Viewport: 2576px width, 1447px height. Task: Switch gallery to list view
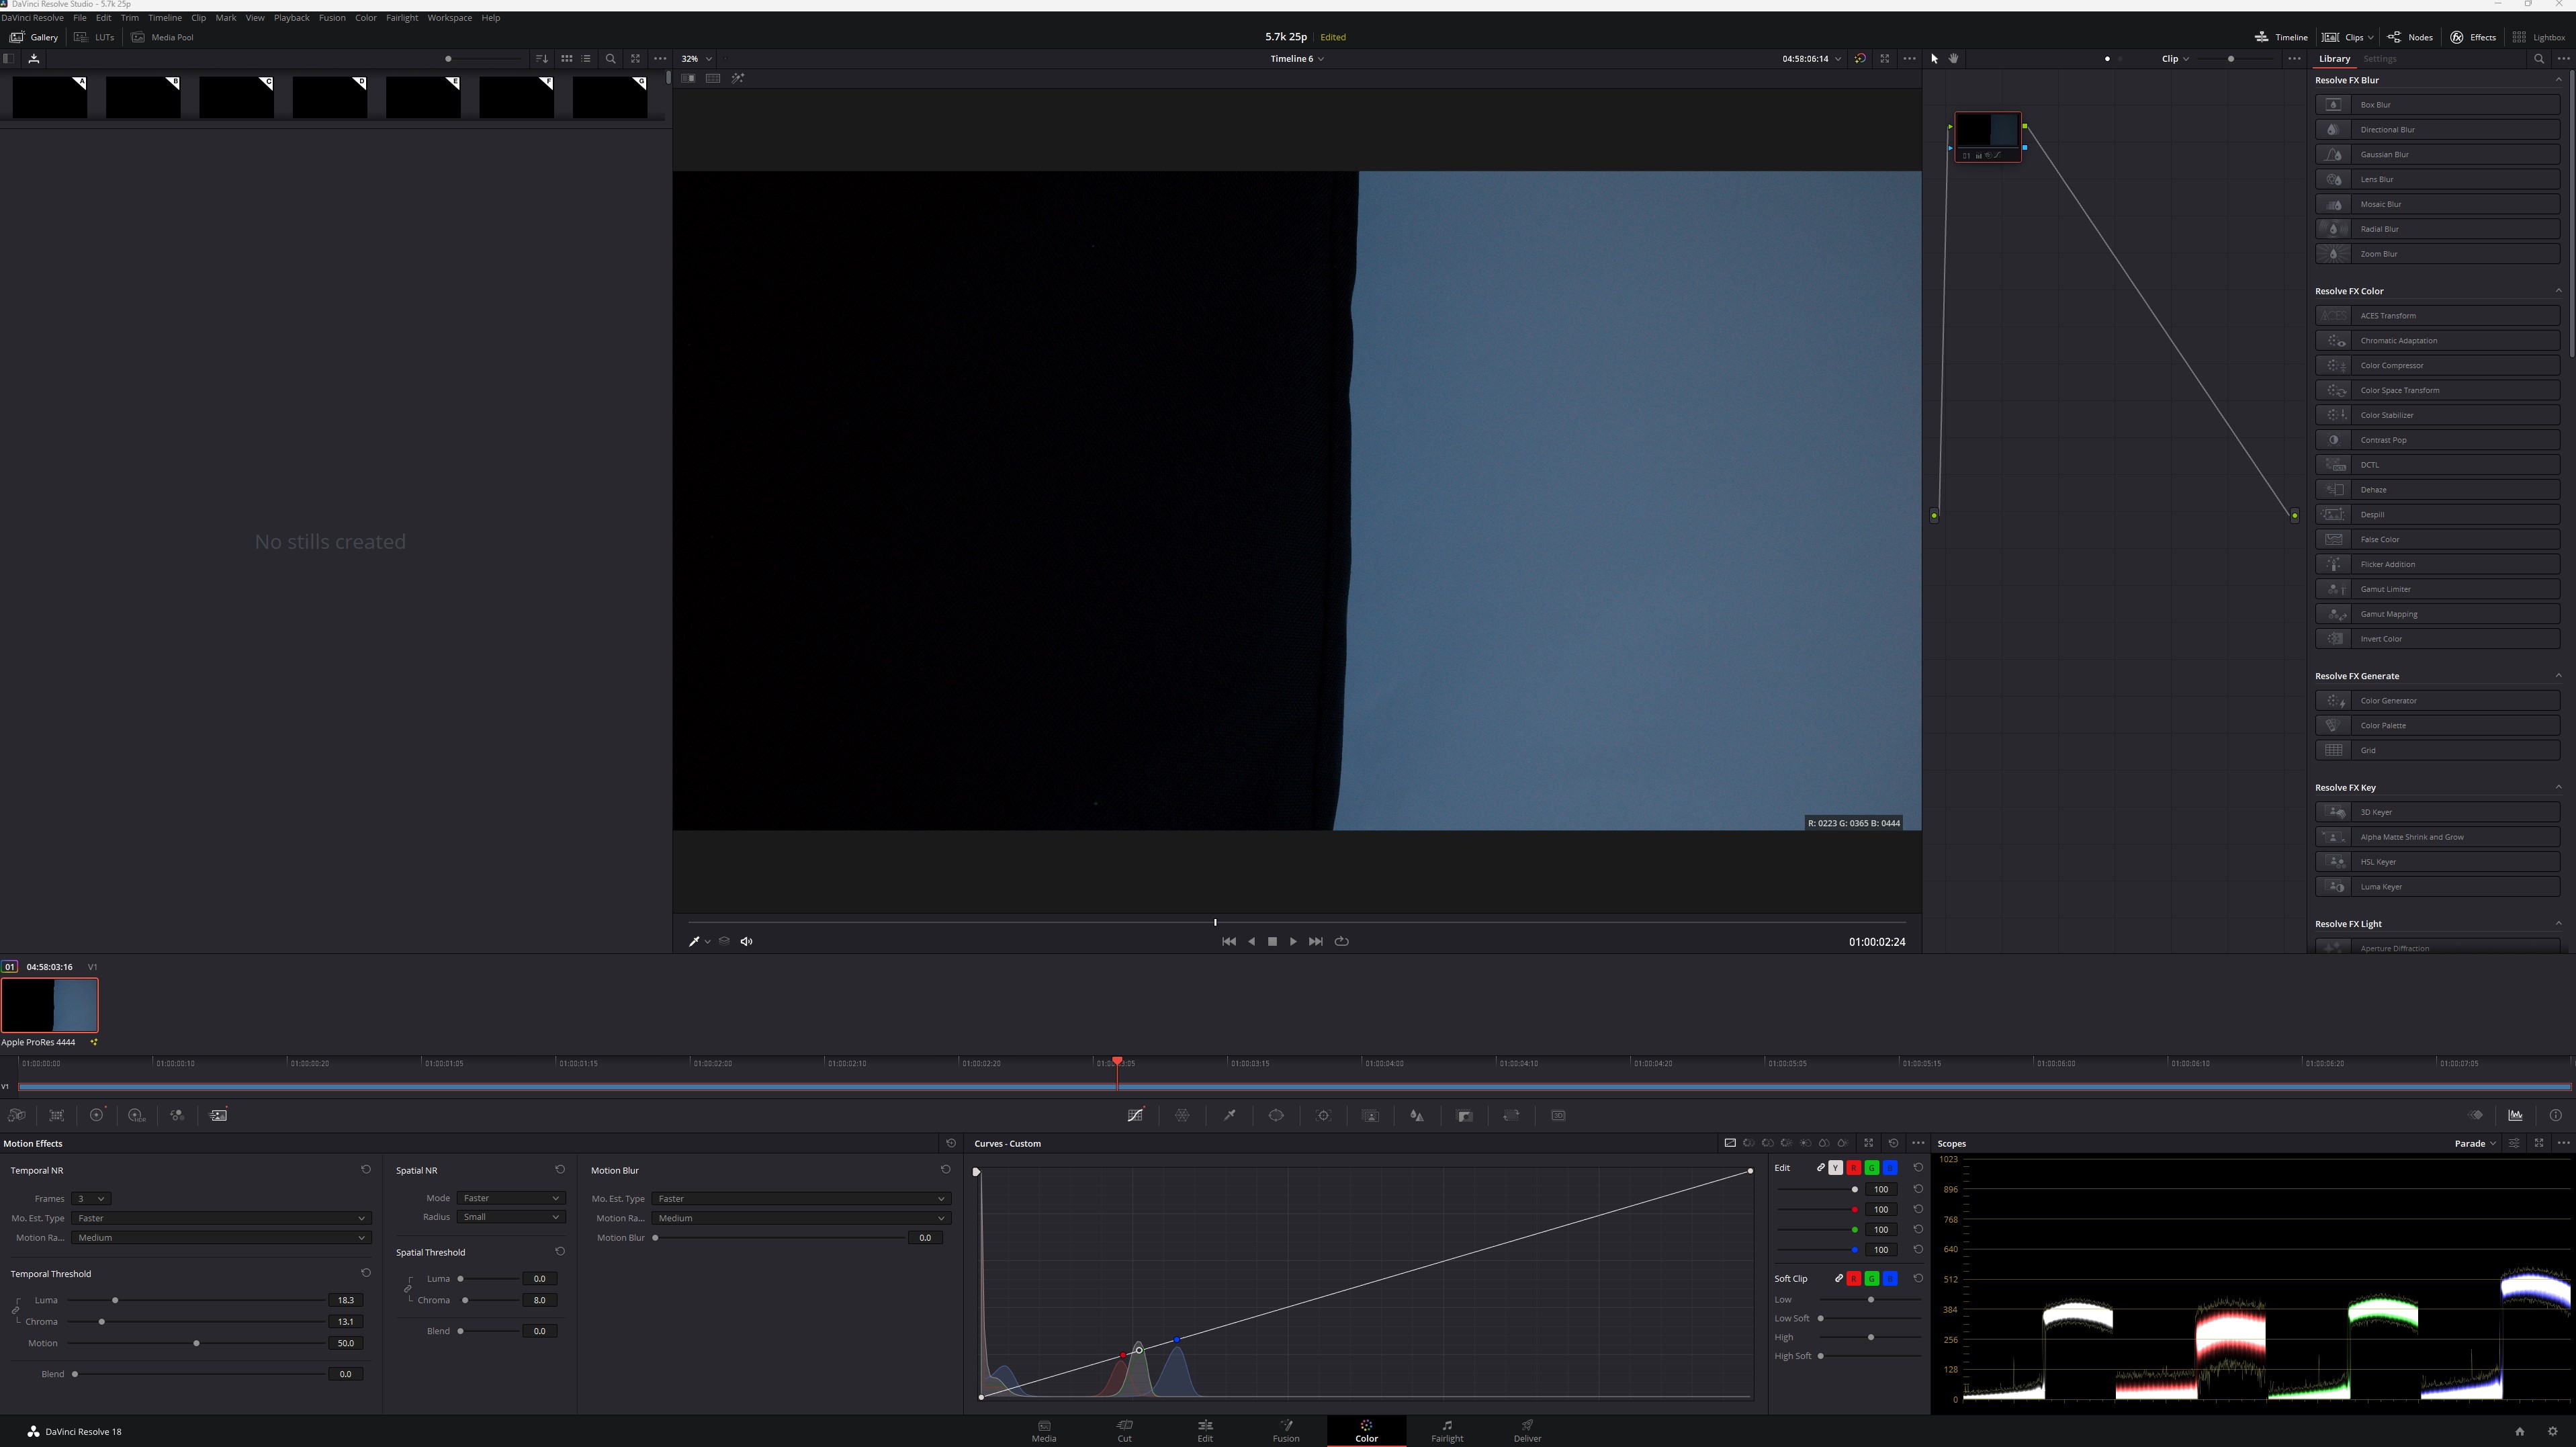(586, 58)
